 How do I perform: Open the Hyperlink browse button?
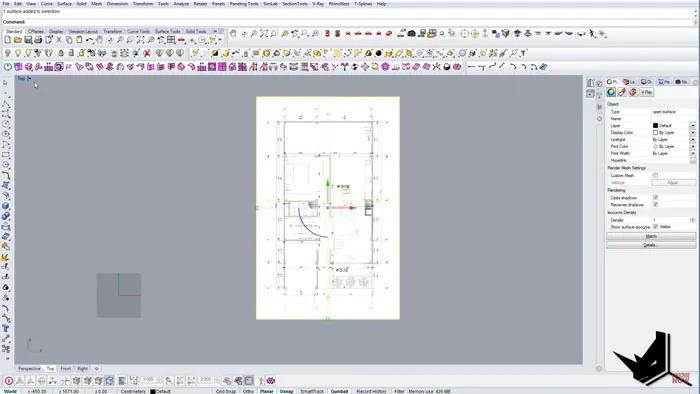click(693, 160)
